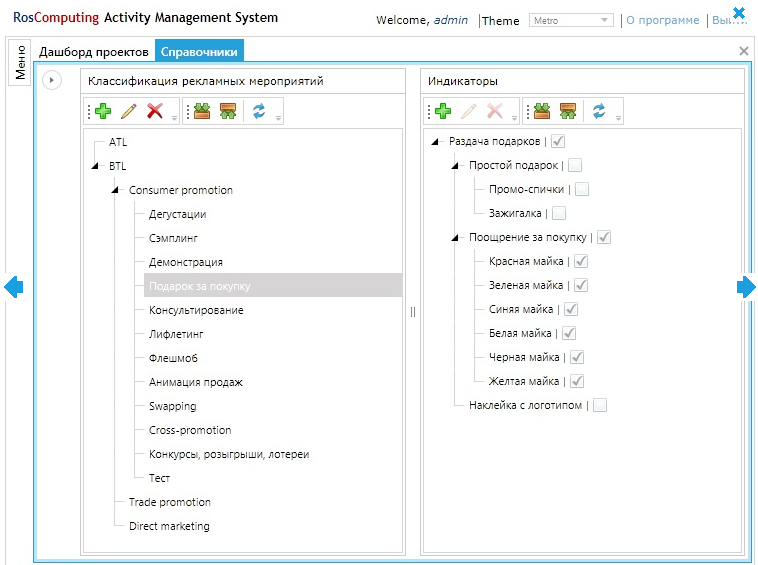The image size is (758, 565).
Task: Select the Демонстрация tree item
Action: pyautogui.click(x=186, y=262)
